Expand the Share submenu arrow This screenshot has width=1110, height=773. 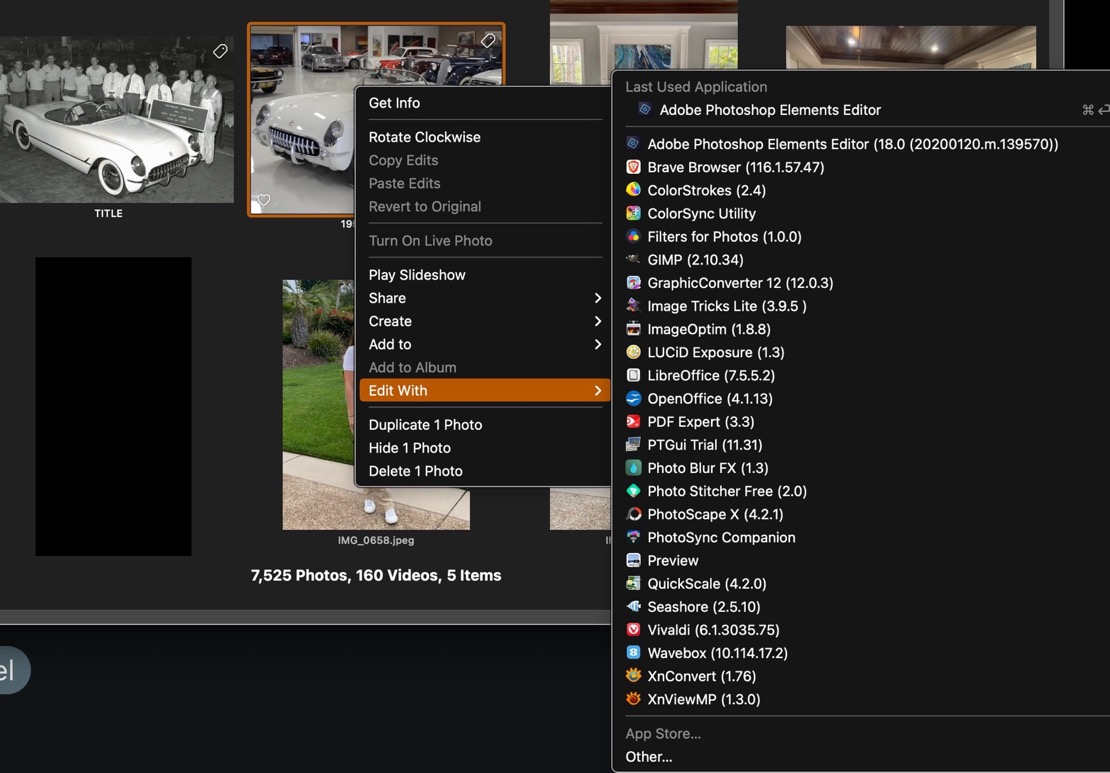click(597, 298)
